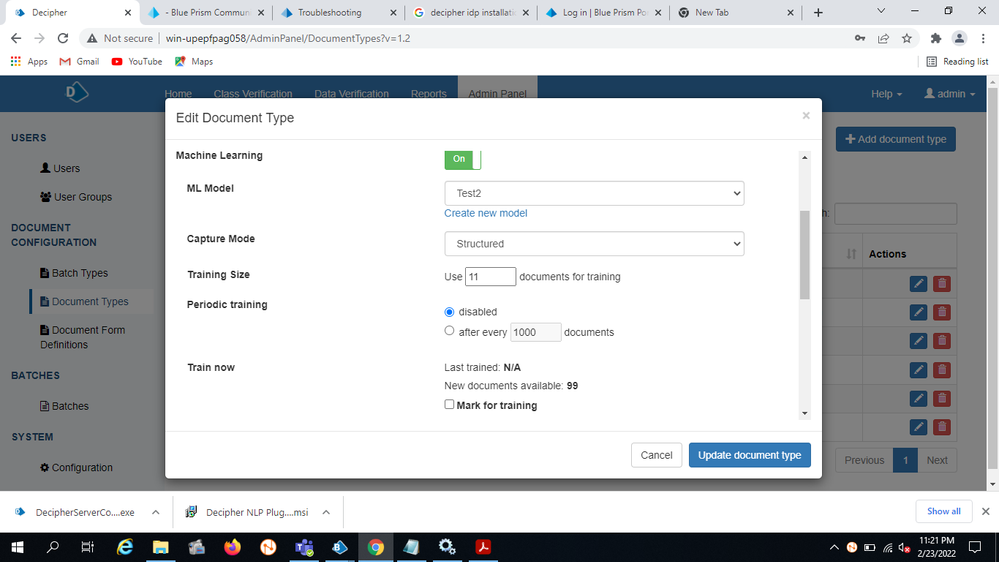Switch to the Log in Blue Prism Portal tab
999x562 pixels.
pyautogui.click(x=603, y=13)
